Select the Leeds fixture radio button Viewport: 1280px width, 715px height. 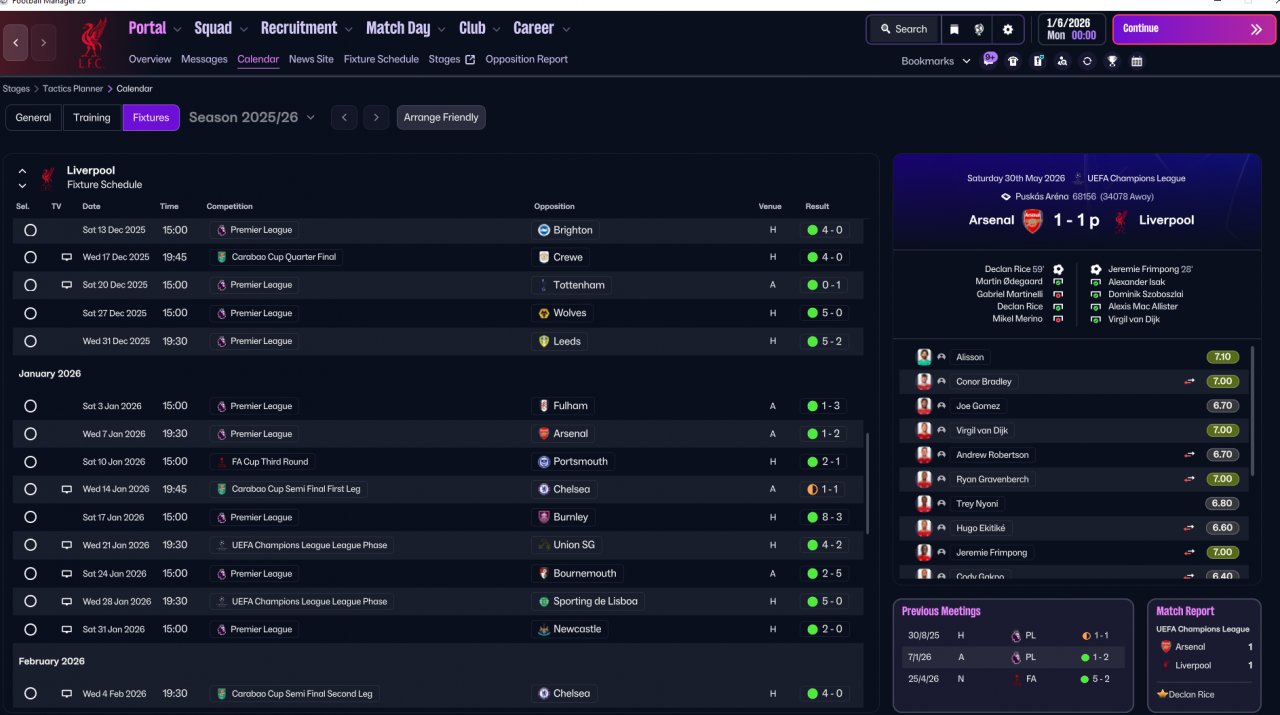[30, 341]
